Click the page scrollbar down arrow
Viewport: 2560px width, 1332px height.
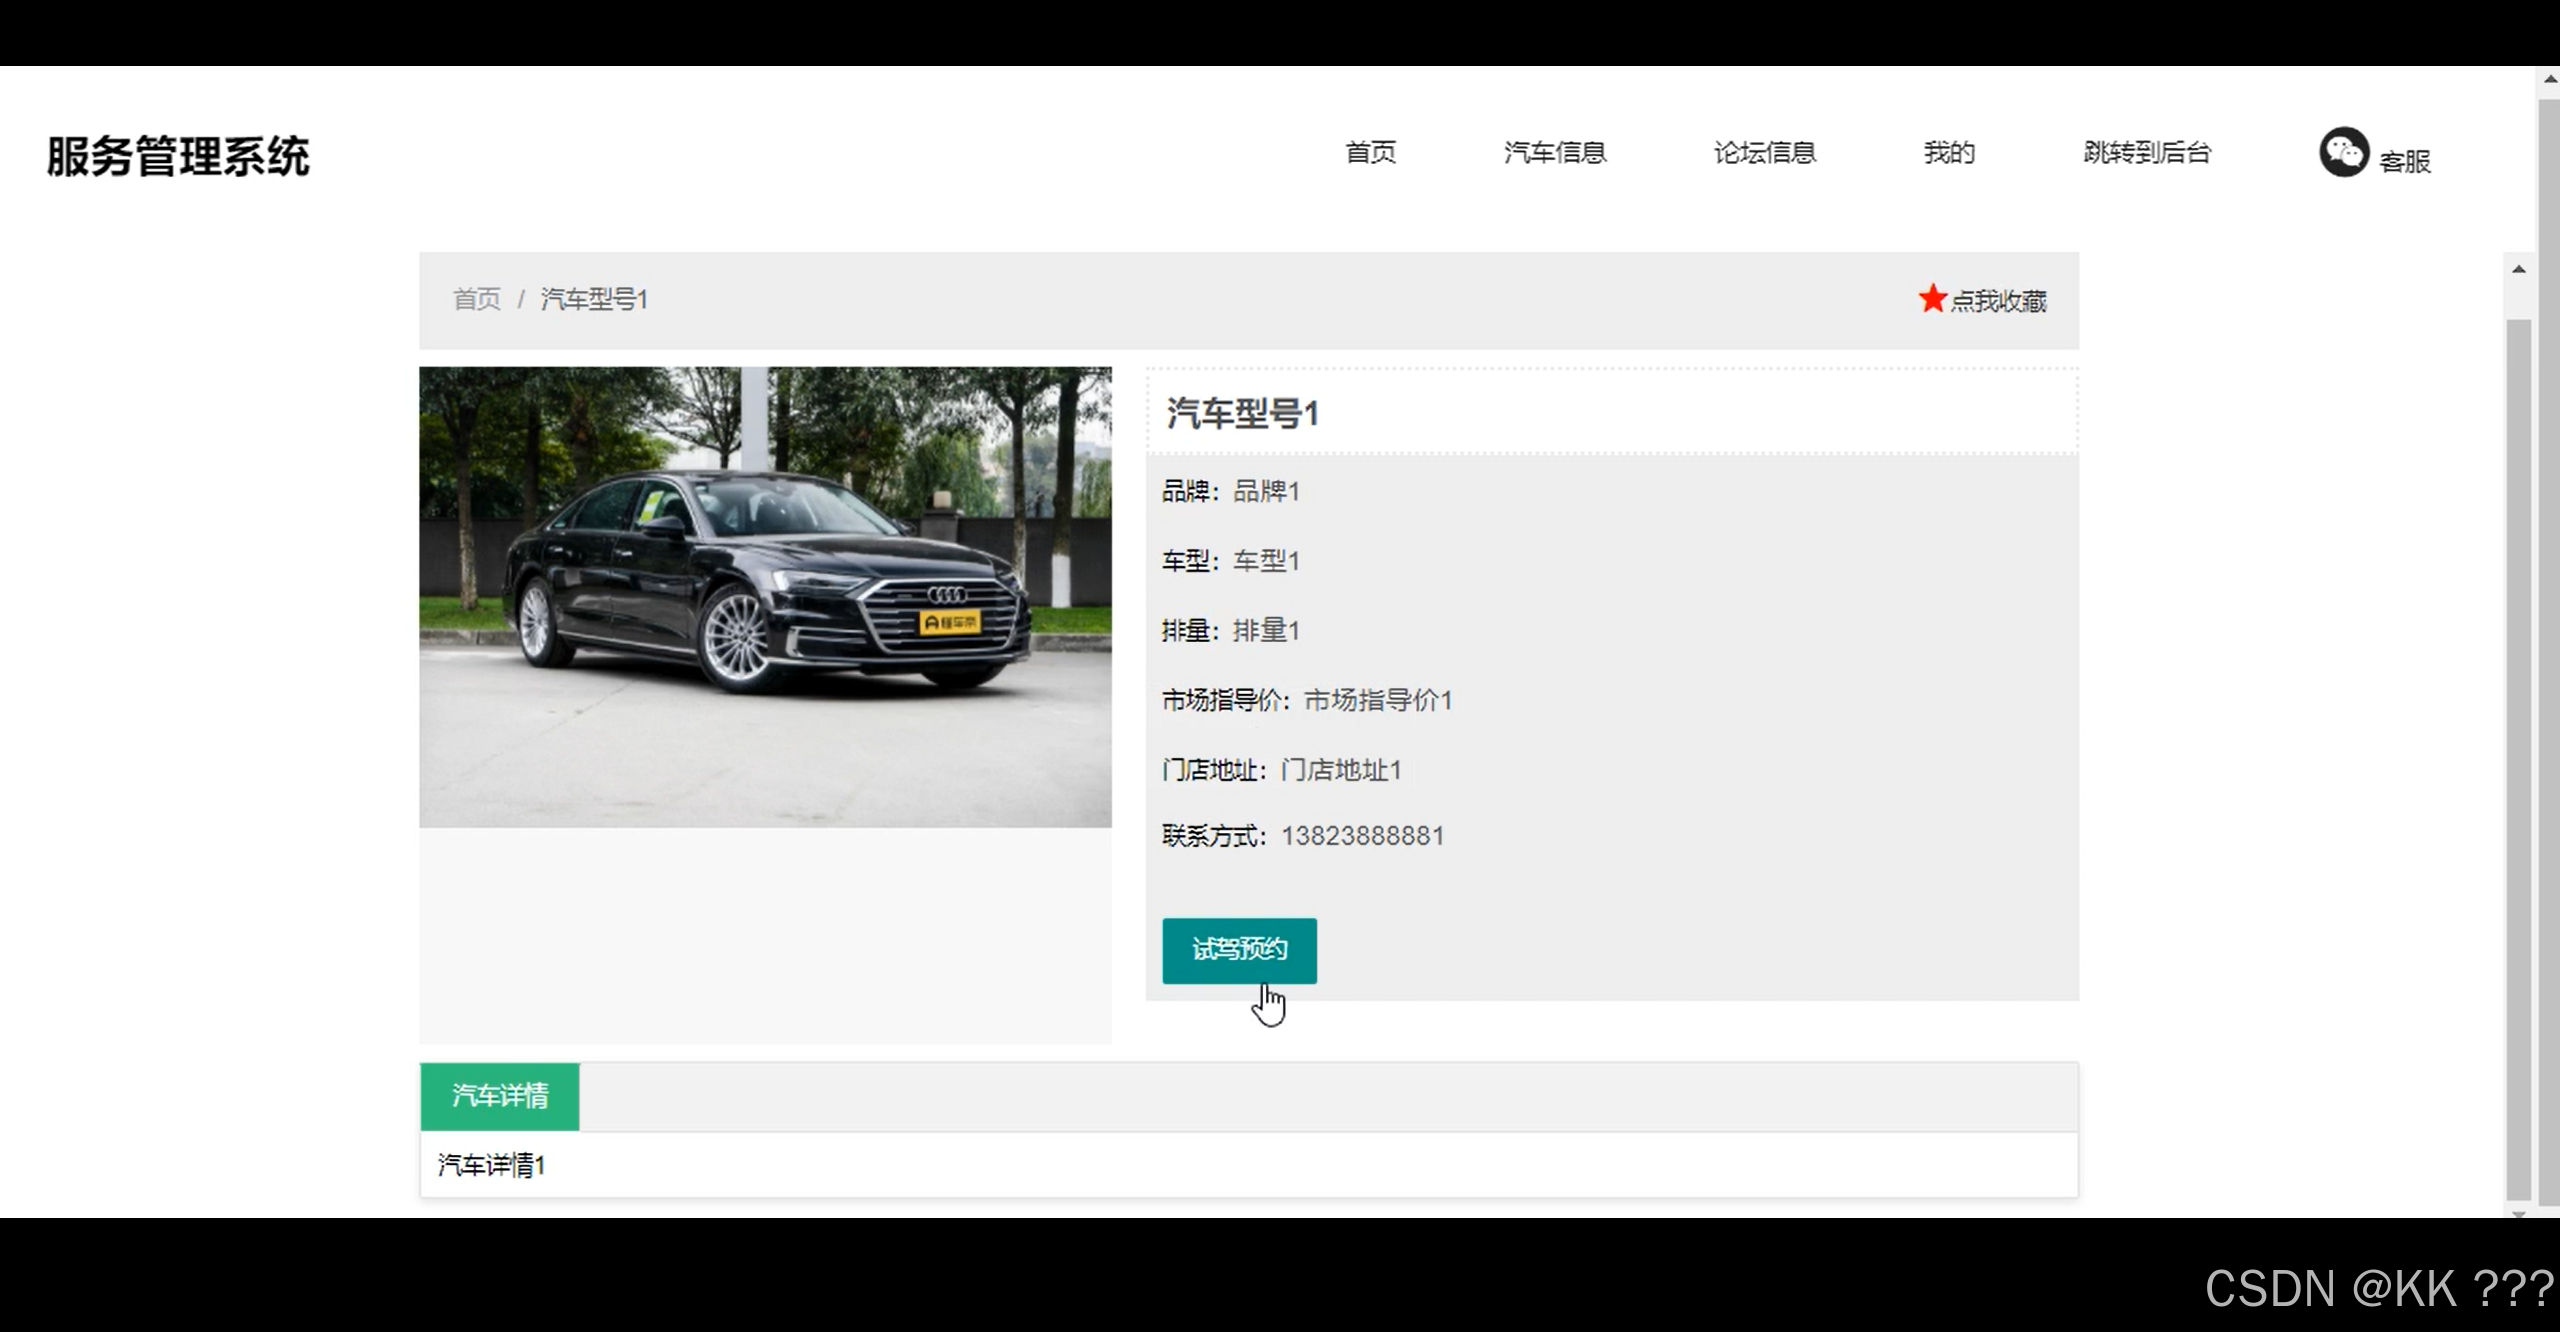point(2521,1215)
